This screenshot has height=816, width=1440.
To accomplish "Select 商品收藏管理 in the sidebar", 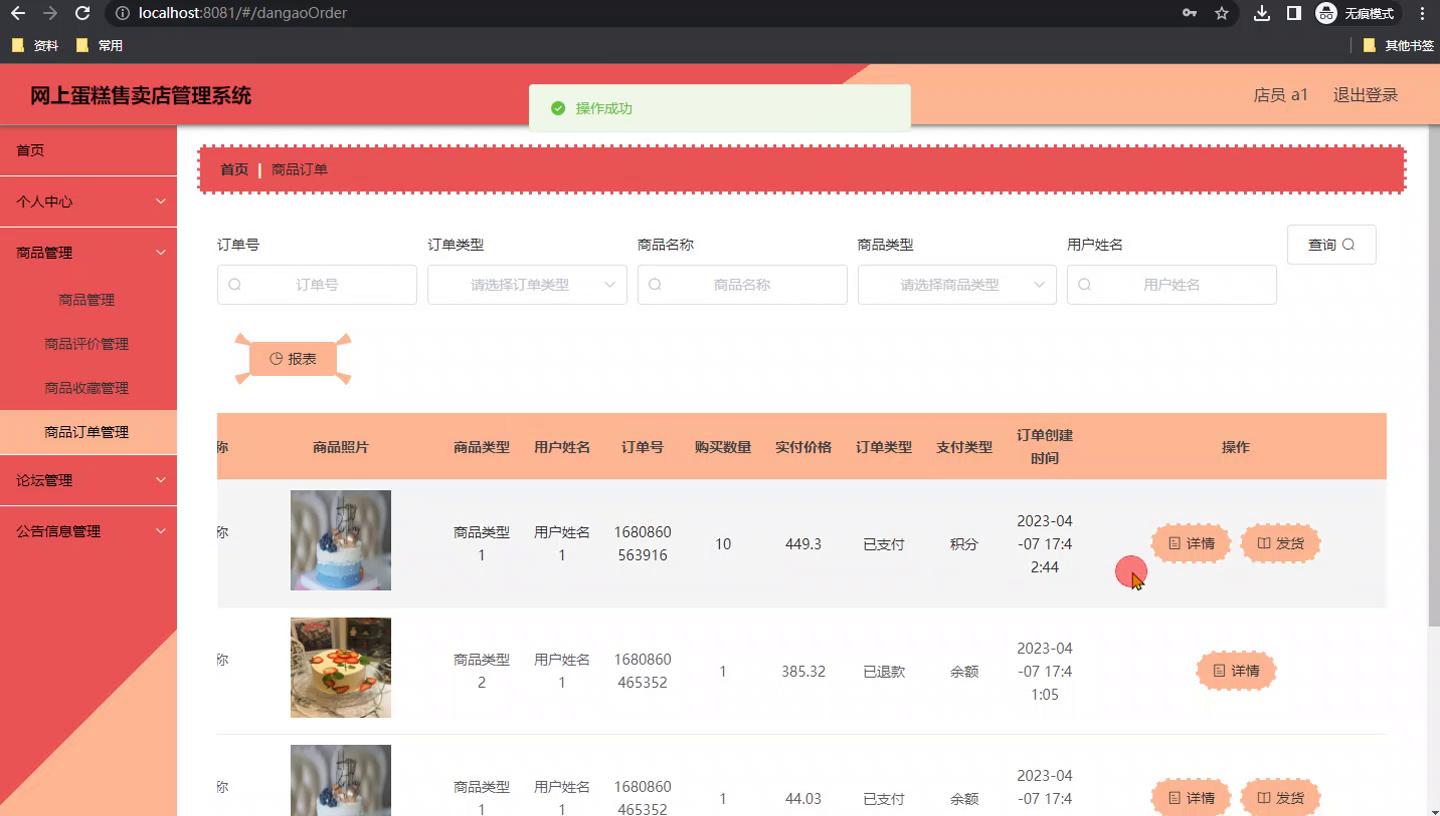I will [x=88, y=388].
